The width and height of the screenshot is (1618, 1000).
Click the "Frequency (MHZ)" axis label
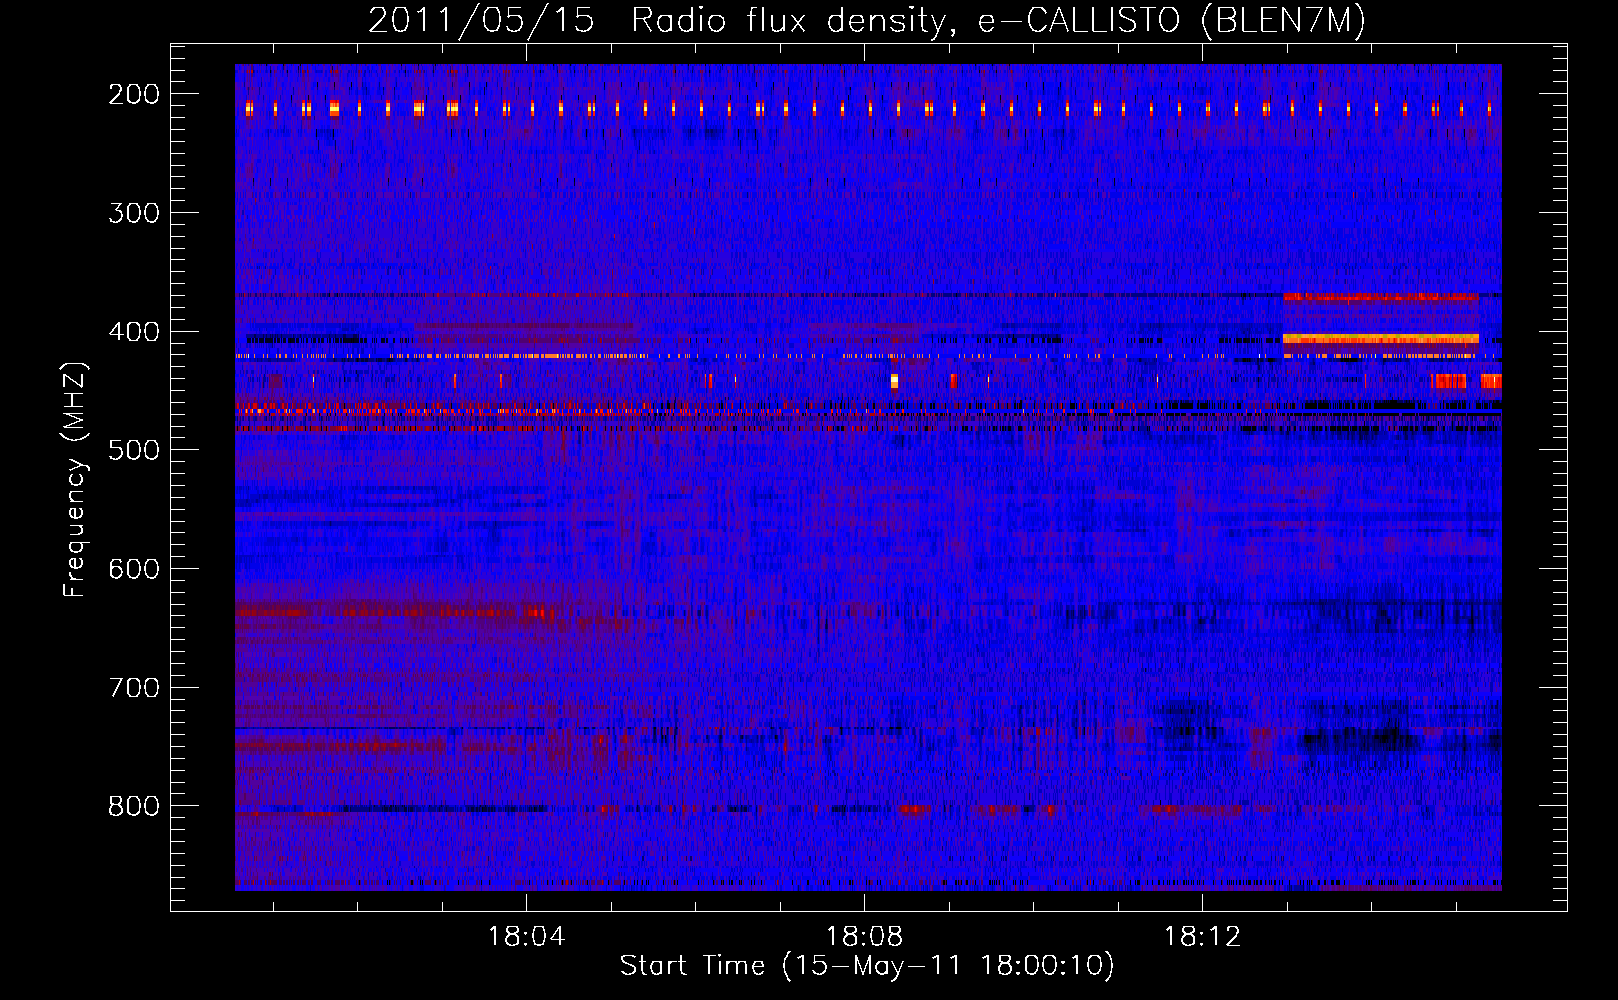75,479
